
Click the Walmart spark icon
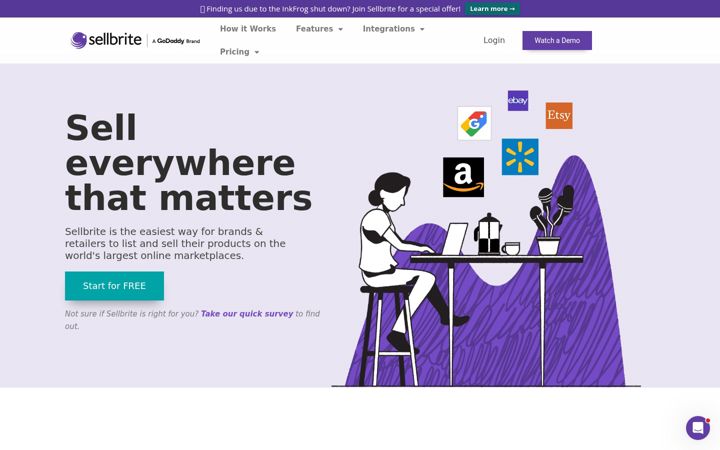click(520, 157)
